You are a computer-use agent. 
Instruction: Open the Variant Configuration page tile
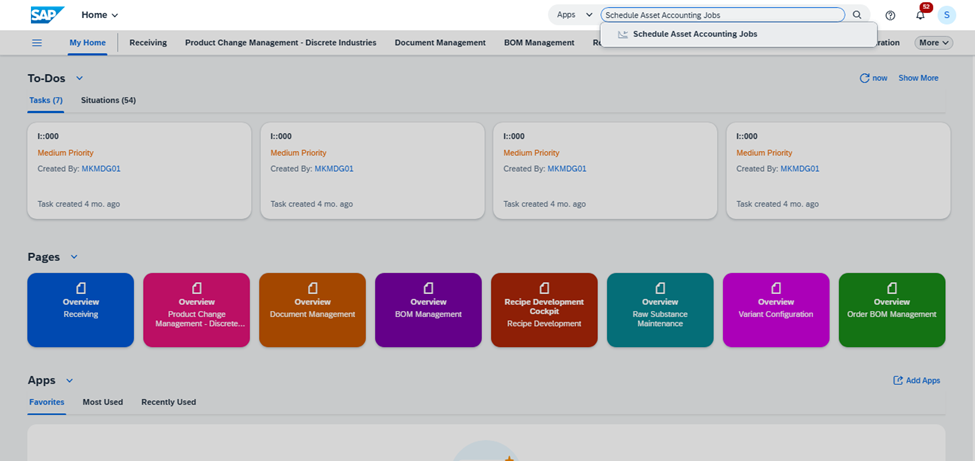[776, 310]
